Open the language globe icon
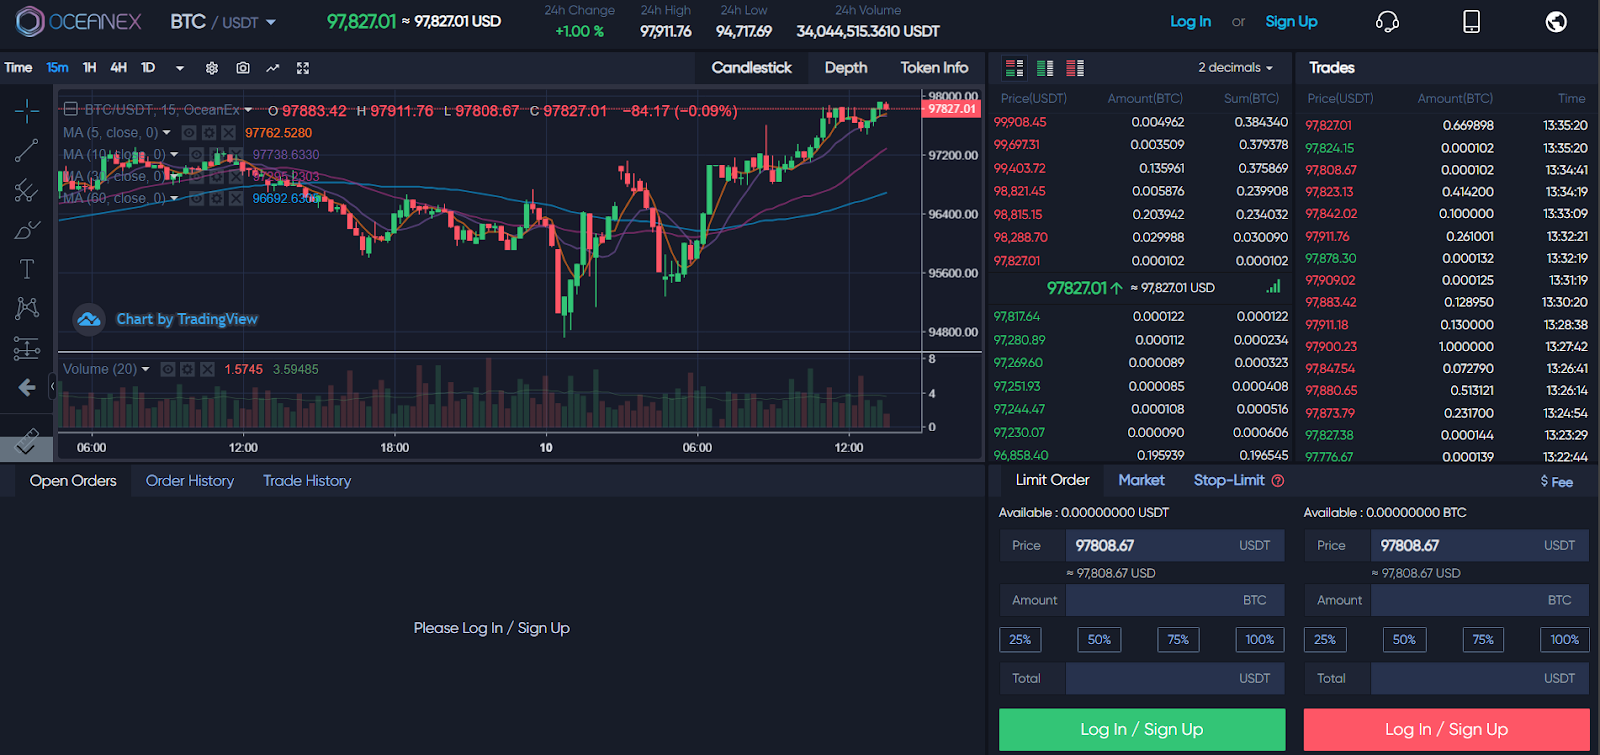The image size is (1600, 755). click(x=1556, y=21)
